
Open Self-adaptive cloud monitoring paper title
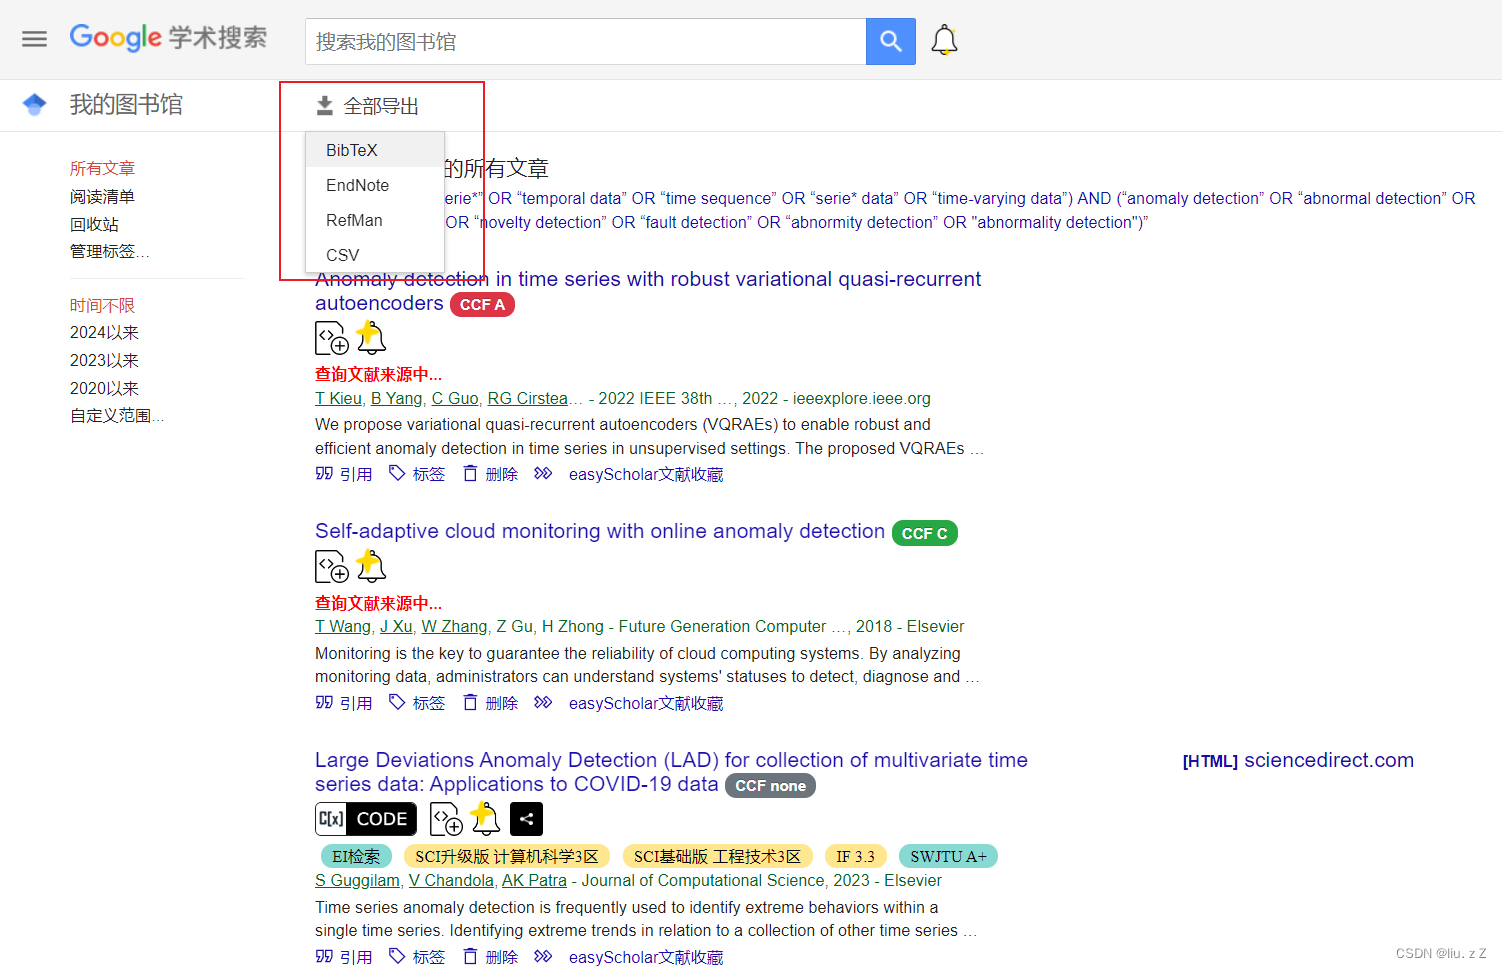pos(600,531)
